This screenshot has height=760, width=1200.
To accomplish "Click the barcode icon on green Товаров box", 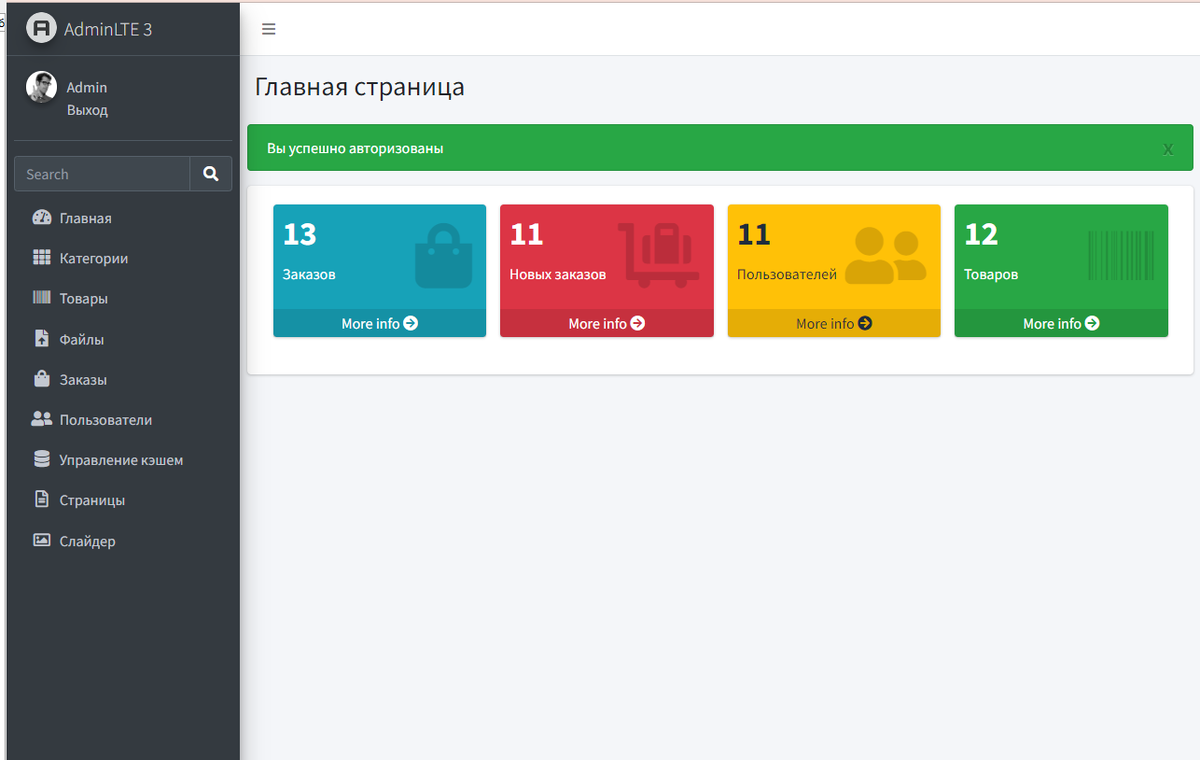I will pos(1120,253).
